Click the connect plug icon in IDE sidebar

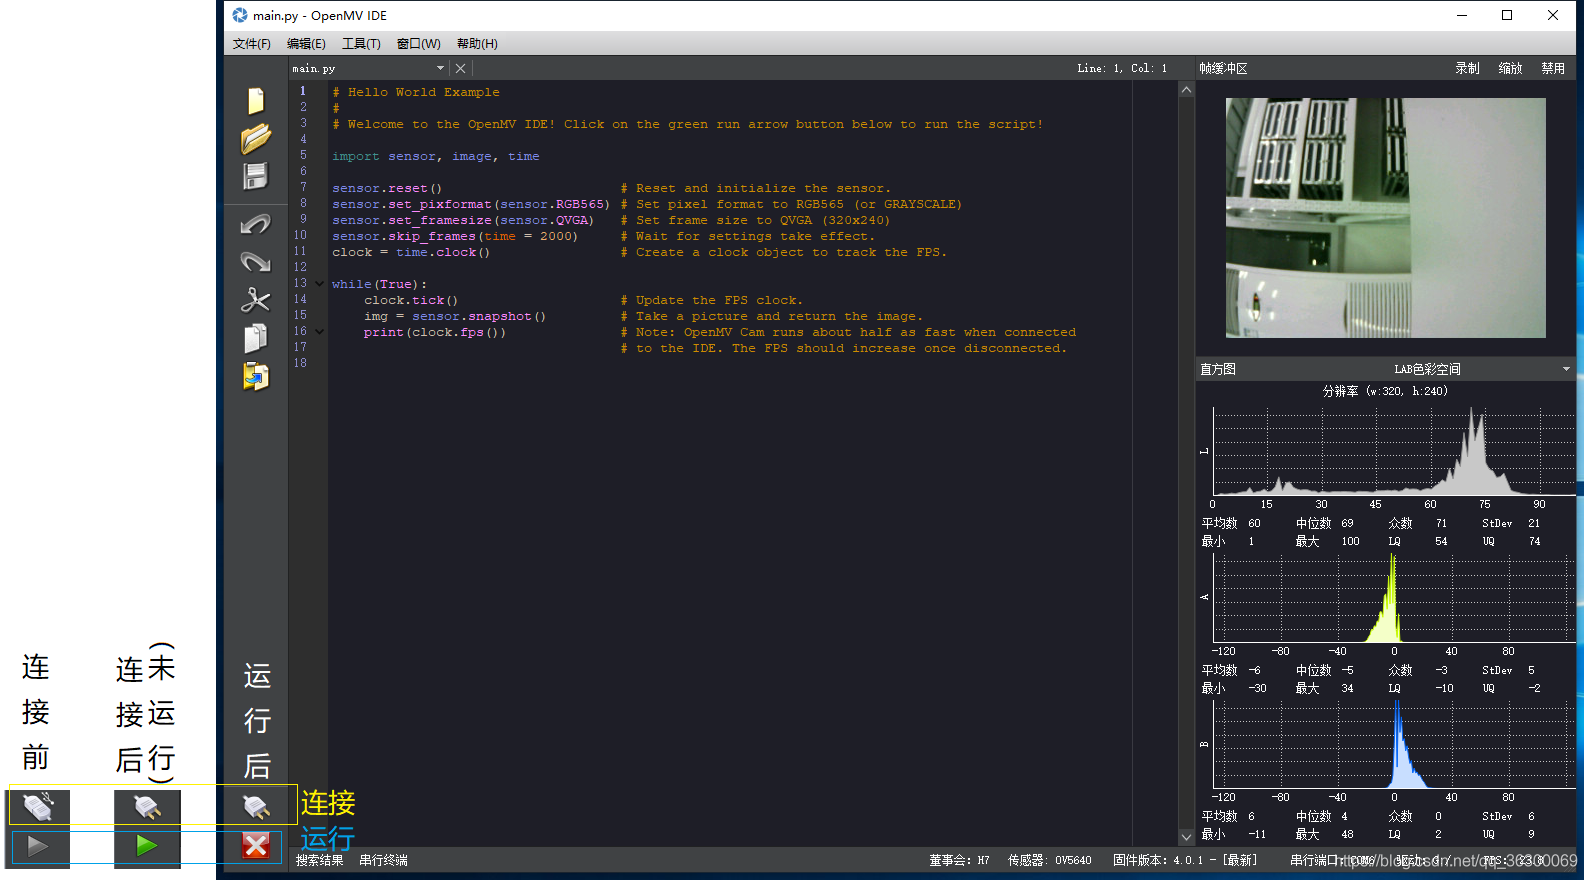pos(256,807)
